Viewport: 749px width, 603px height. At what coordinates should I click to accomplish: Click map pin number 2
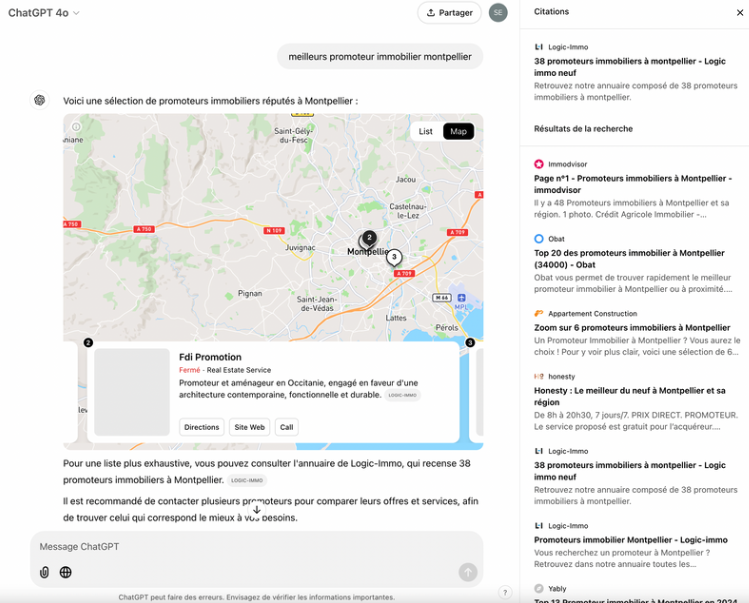pos(369,237)
